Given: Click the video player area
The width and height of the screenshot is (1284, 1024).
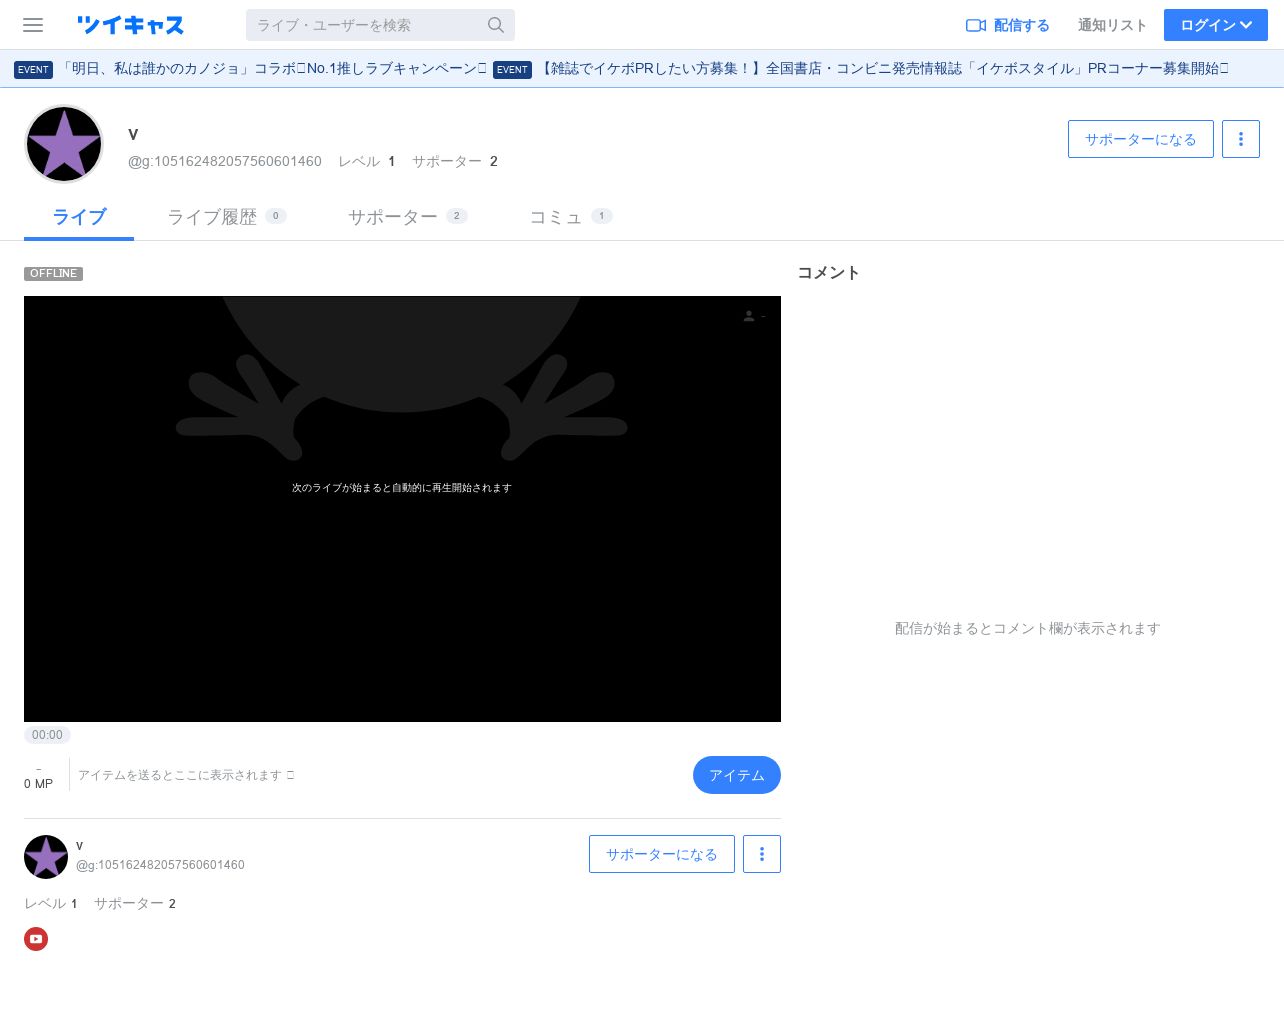Looking at the screenshot, I should click(402, 509).
